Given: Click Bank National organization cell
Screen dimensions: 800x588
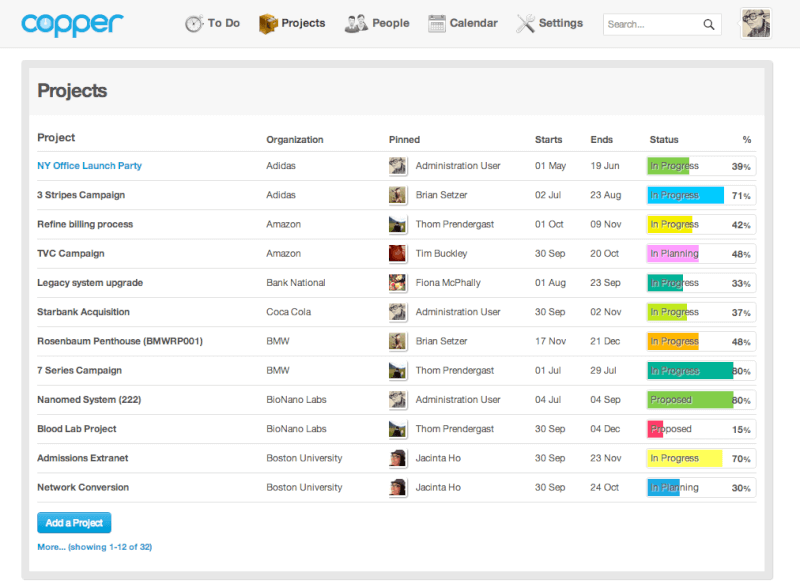Looking at the screenshot, I should pyautogui.click(x=296, y=283).
